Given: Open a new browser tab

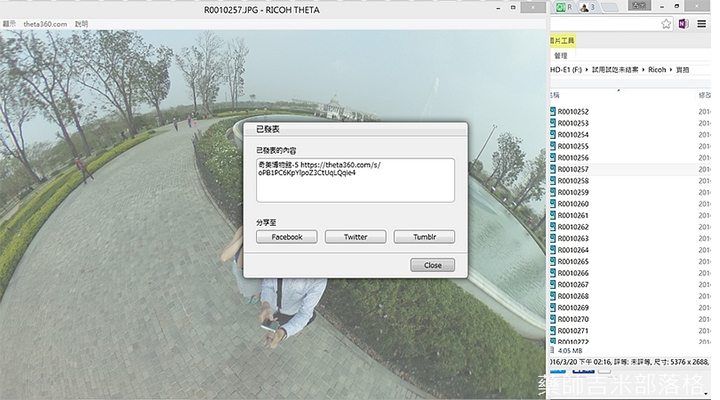Looking at the screenshot, I should point(609,7).
